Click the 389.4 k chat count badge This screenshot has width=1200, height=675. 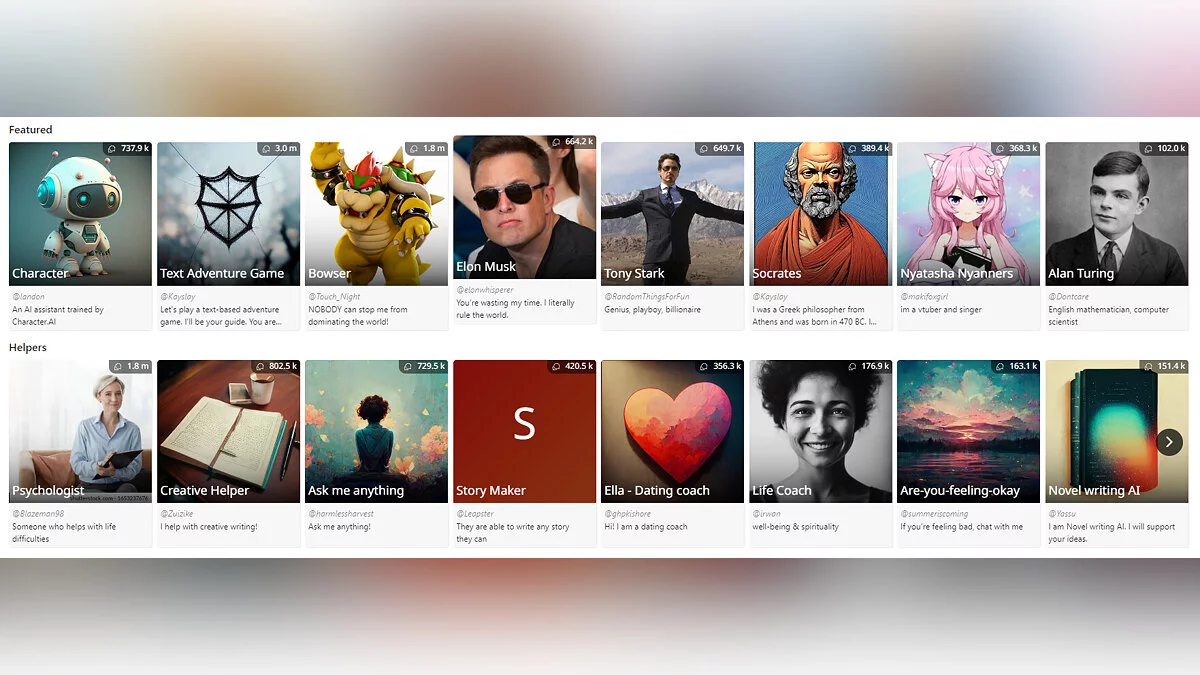point(868,148)
